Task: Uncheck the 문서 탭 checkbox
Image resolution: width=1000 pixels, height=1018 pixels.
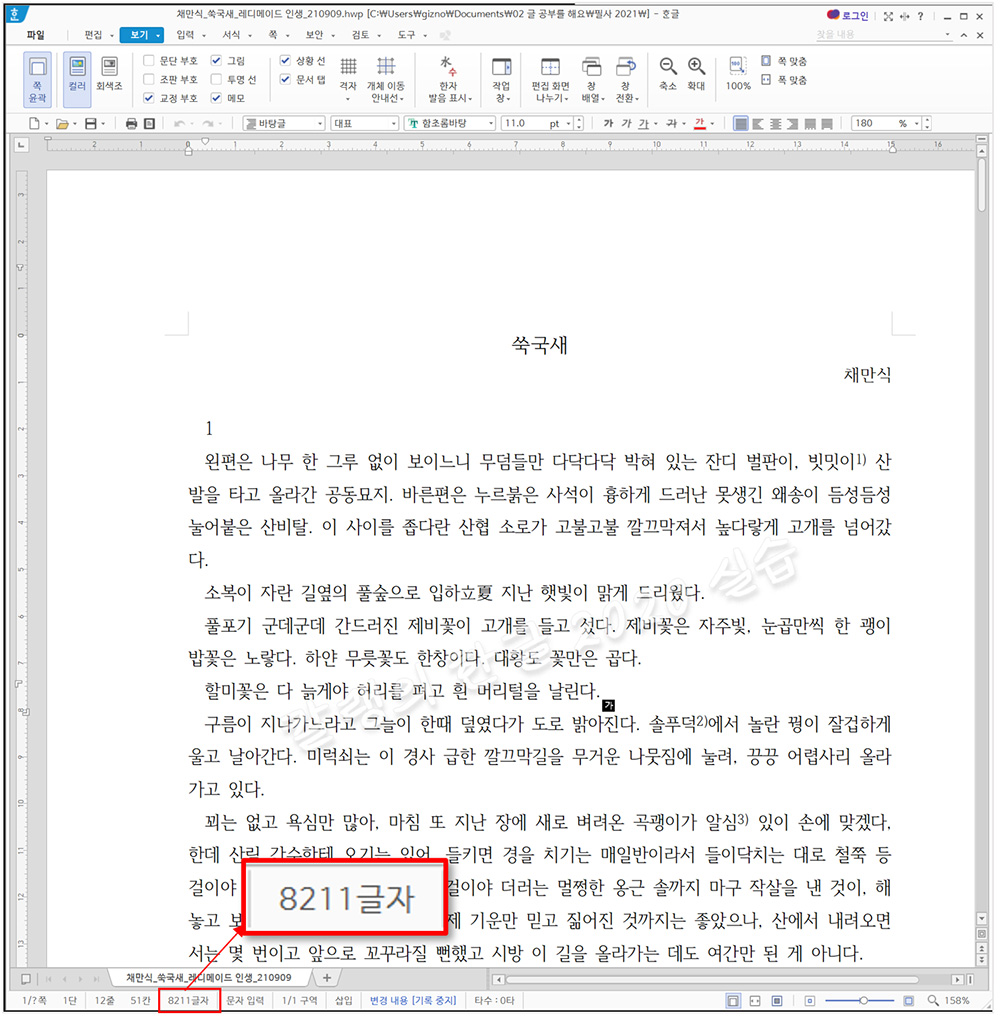Action: 285,79
